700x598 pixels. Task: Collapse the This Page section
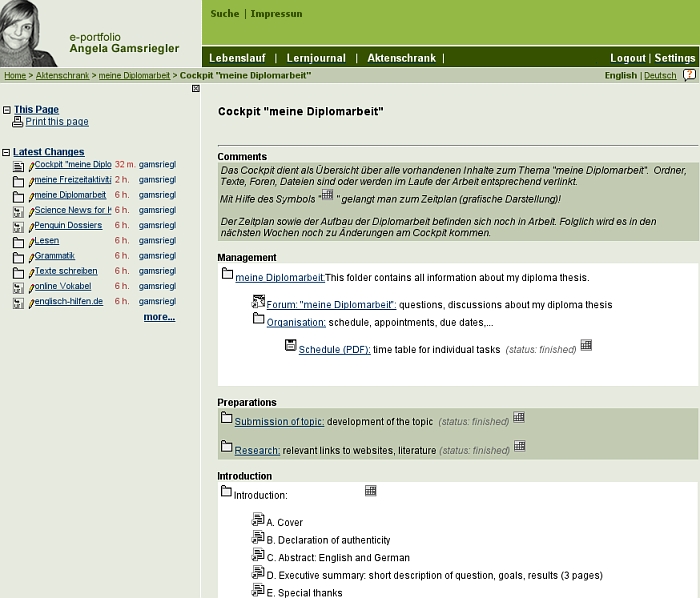tap(7, 110)
